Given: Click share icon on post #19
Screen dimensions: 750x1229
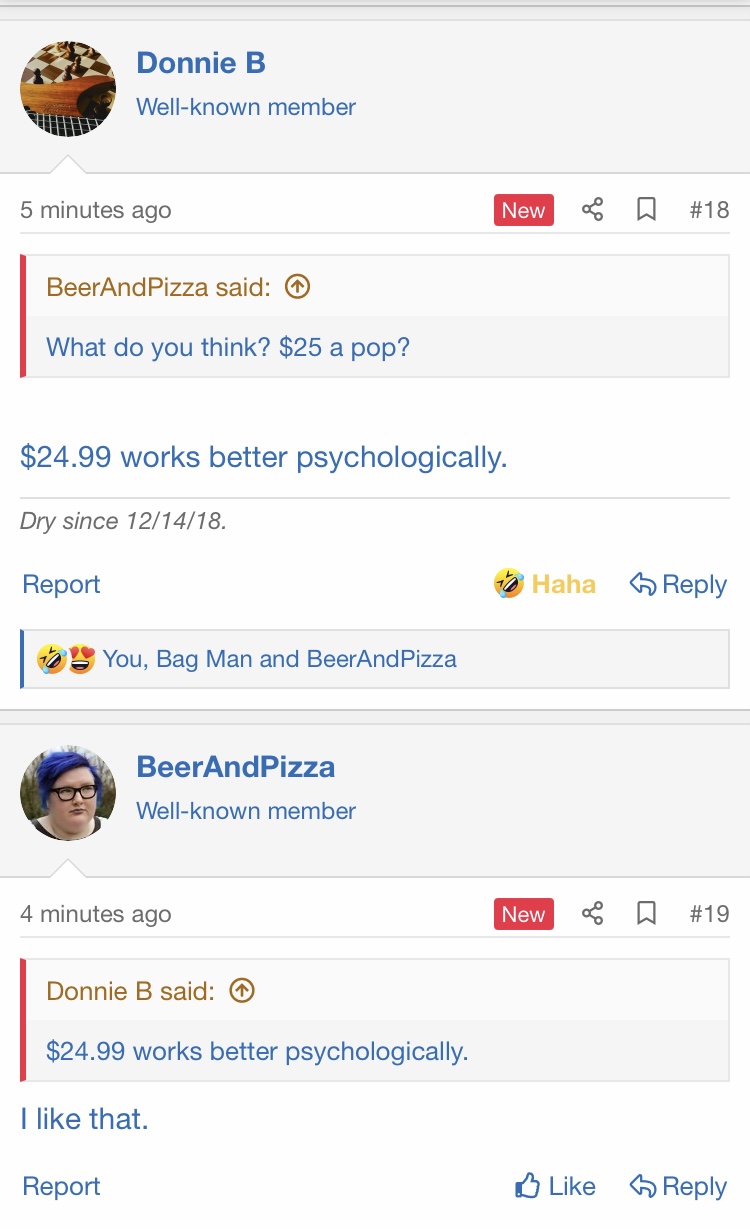Looking at the screenshot, I should [x=592, y=914].
